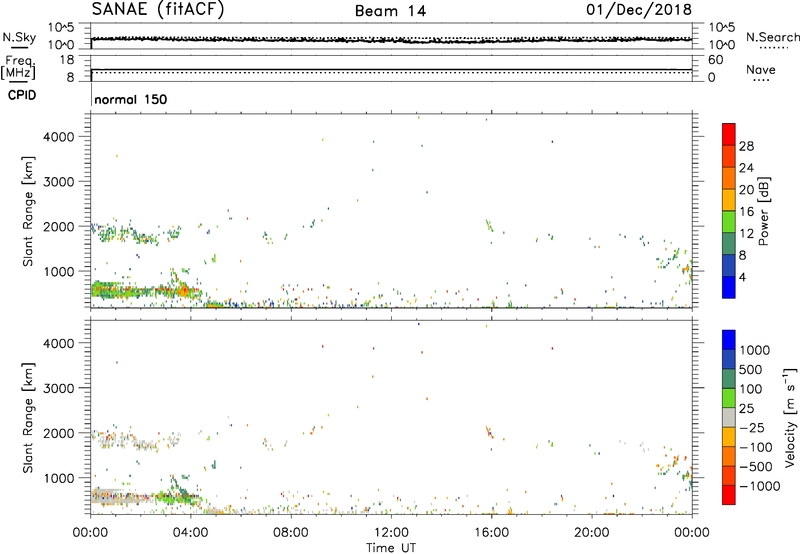Click the 500 label on velocity colorbar
The height and width of the screenshot is (554, 800).
pyautogui.click(x=752, y=370)
